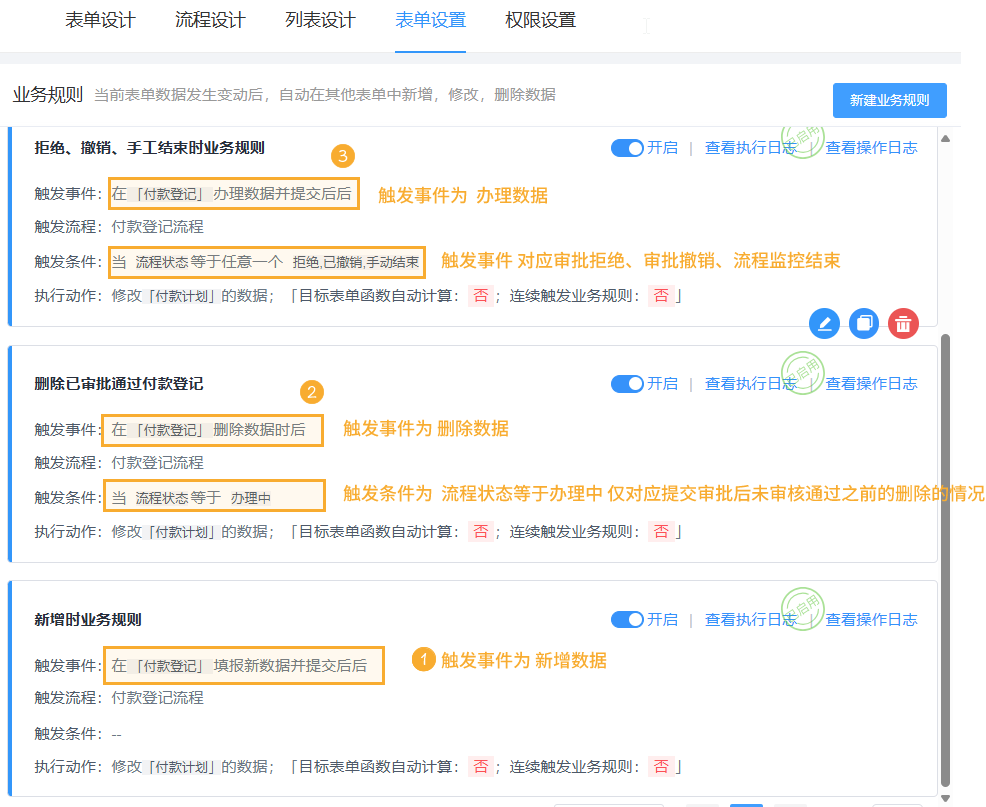Screen dimensions: 986x807
Task: Click the red trash delete icon
Action: tap(903, 323)
